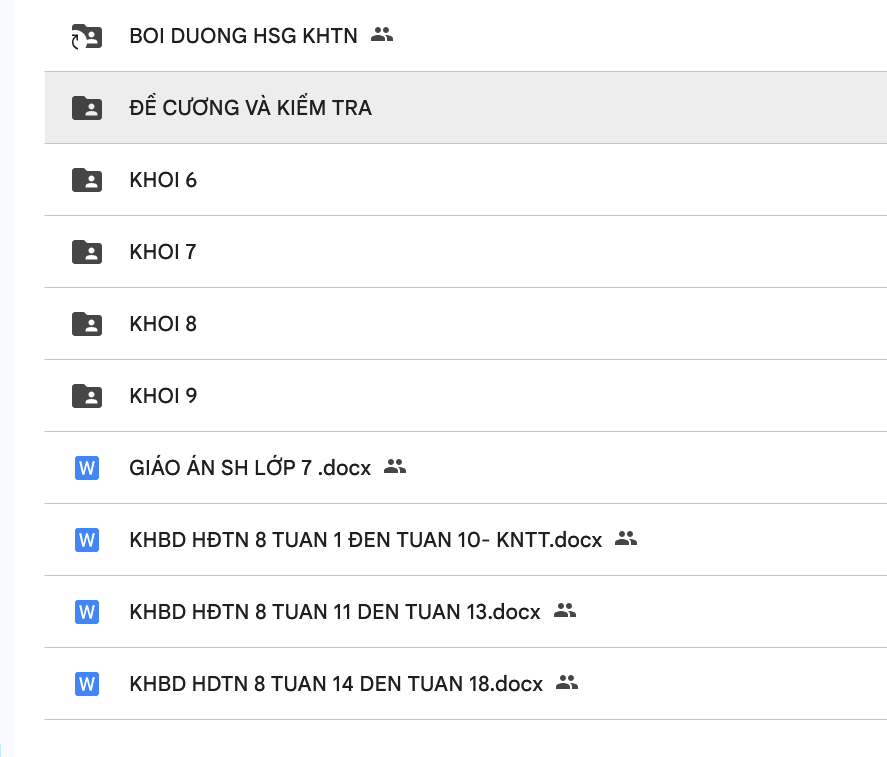Click the shared icon after TUAN 14 DEN TUAN 18.docx
The height and width of the screenshot is (757, 887).
tap(567, 682)
